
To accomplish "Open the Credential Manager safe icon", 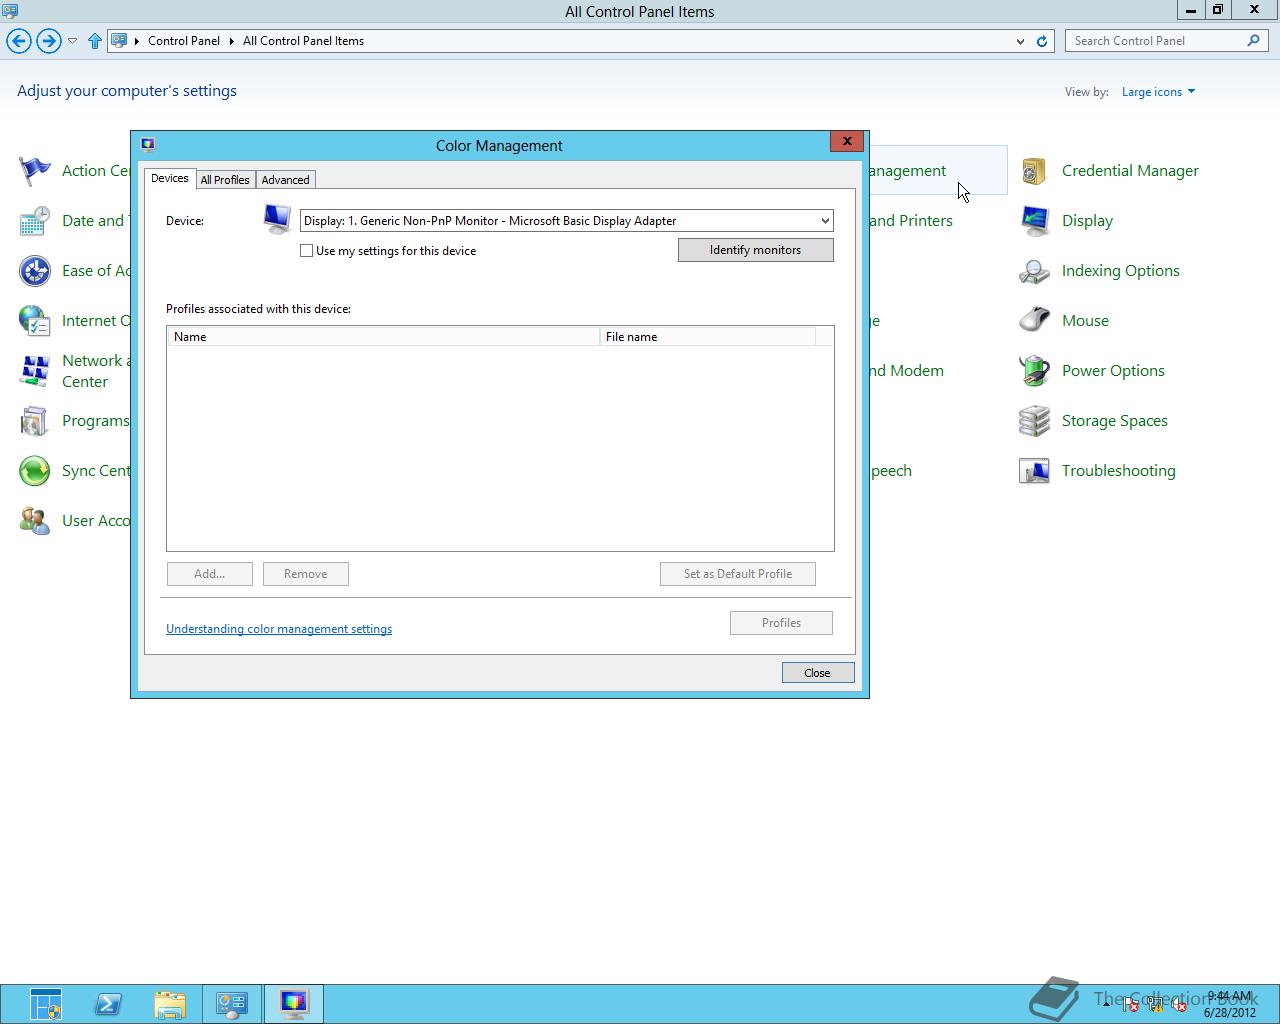I will pos(1034,171).
